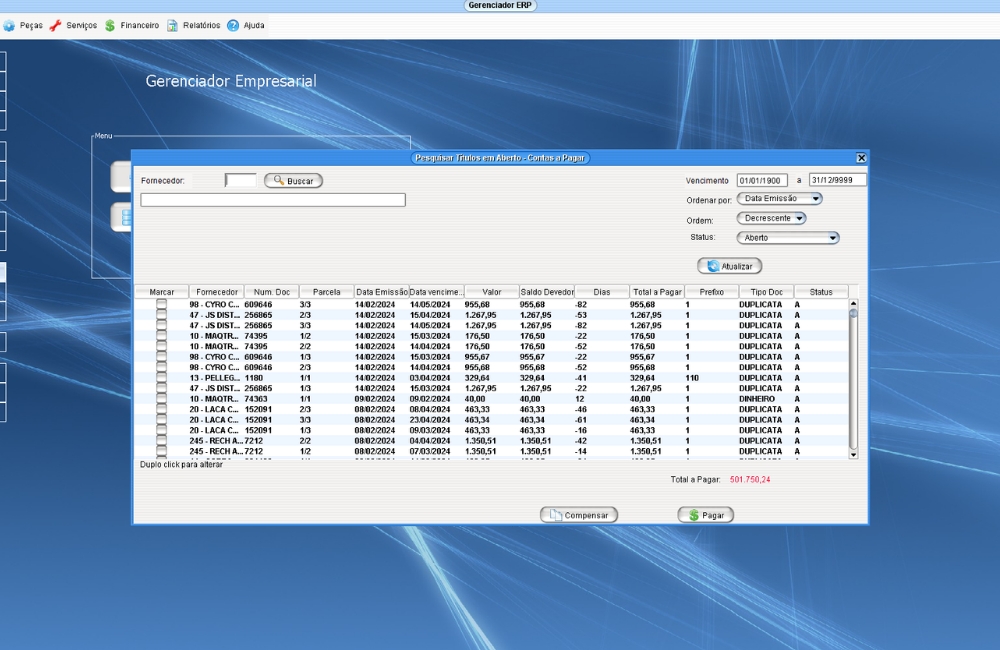Viewport: 1000px width, 650px height.
Task: Click the "Duplo click para alterar" hint text
Action: (182, 464)
